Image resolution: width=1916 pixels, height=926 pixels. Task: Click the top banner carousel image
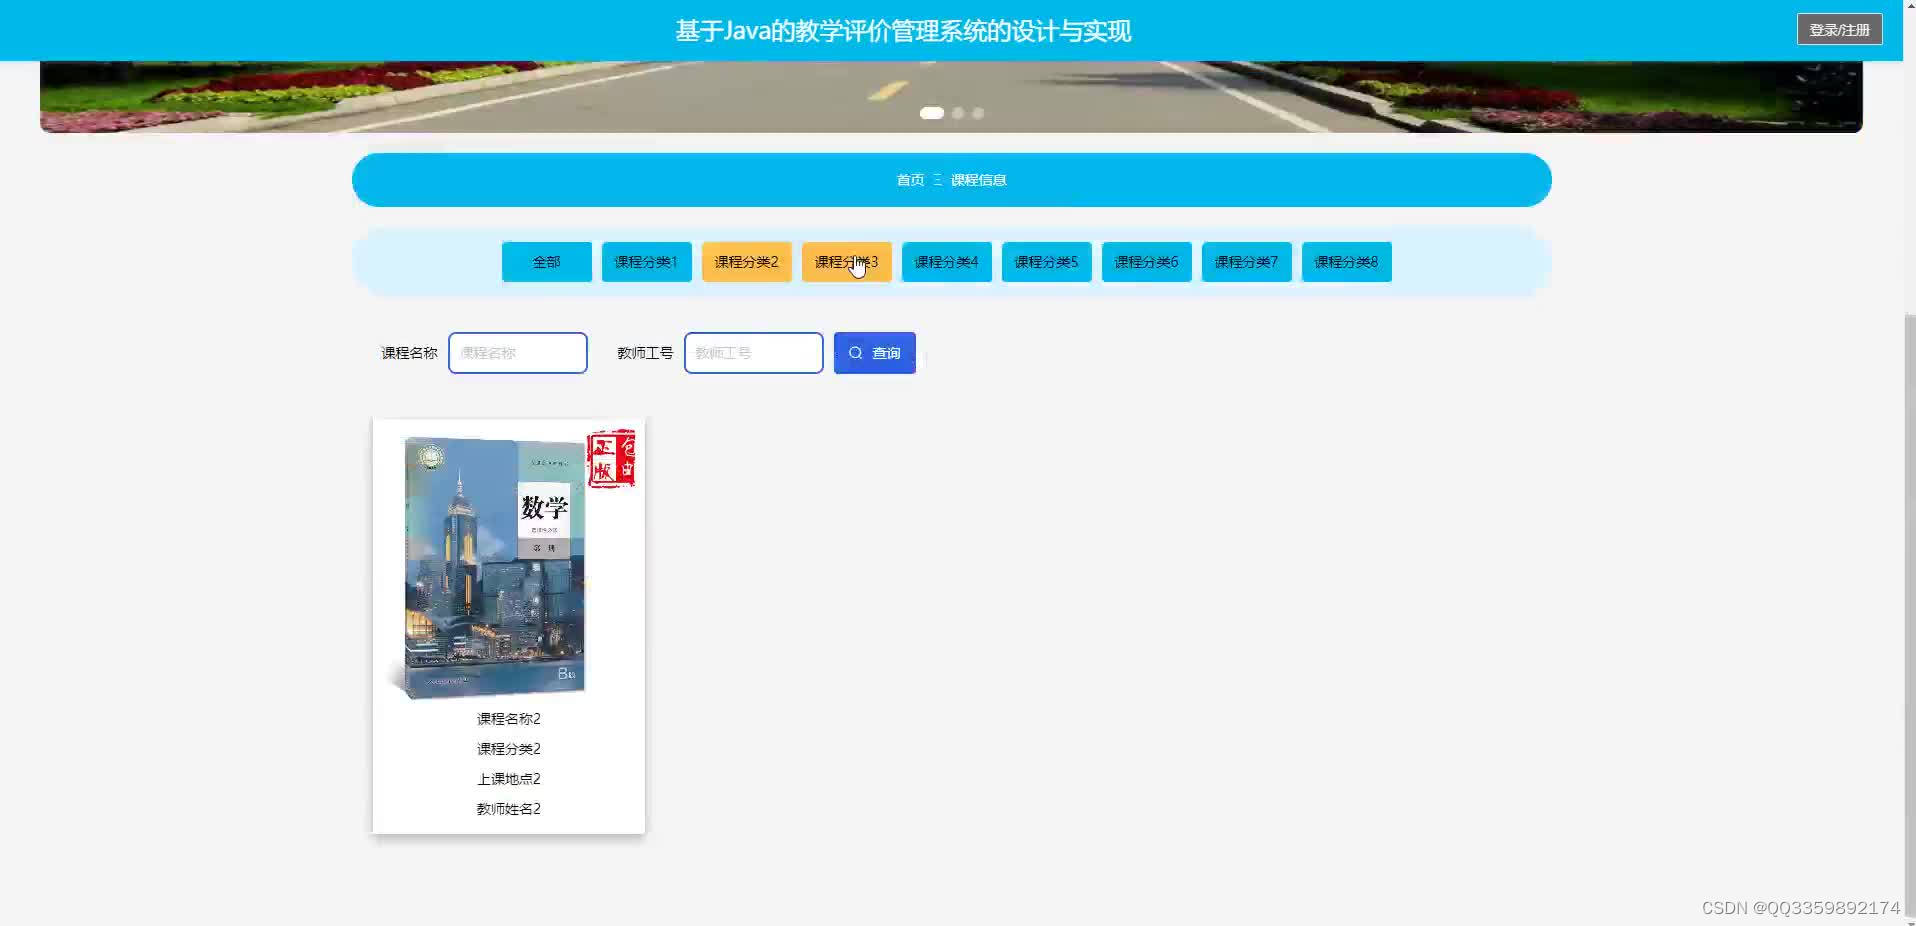(x=951, y=96)
